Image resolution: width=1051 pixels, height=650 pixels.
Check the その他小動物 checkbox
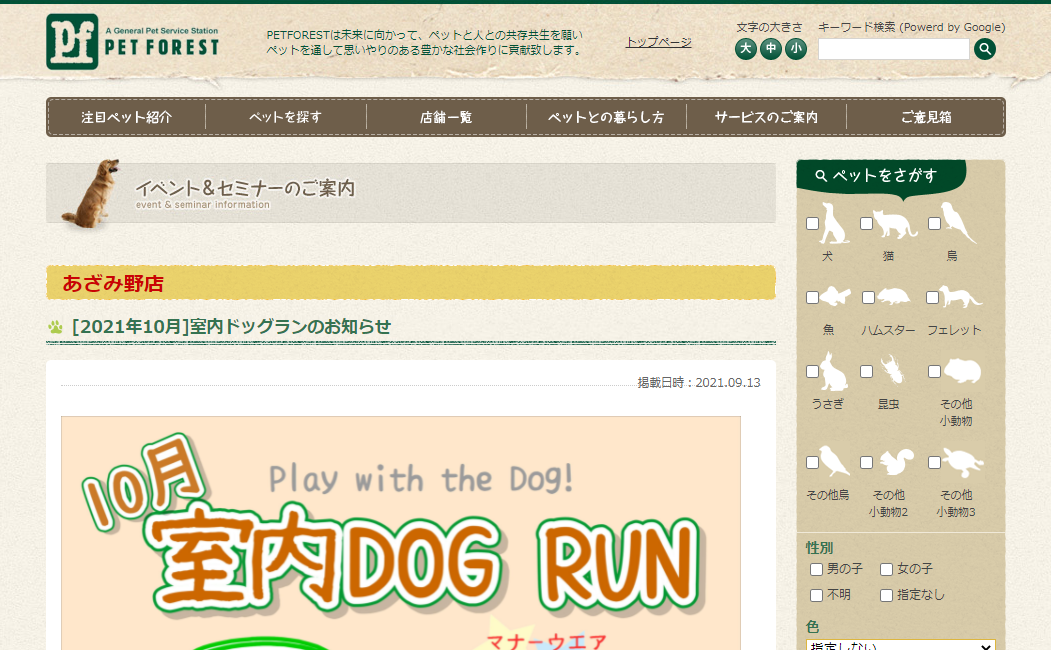pos(934,371)
